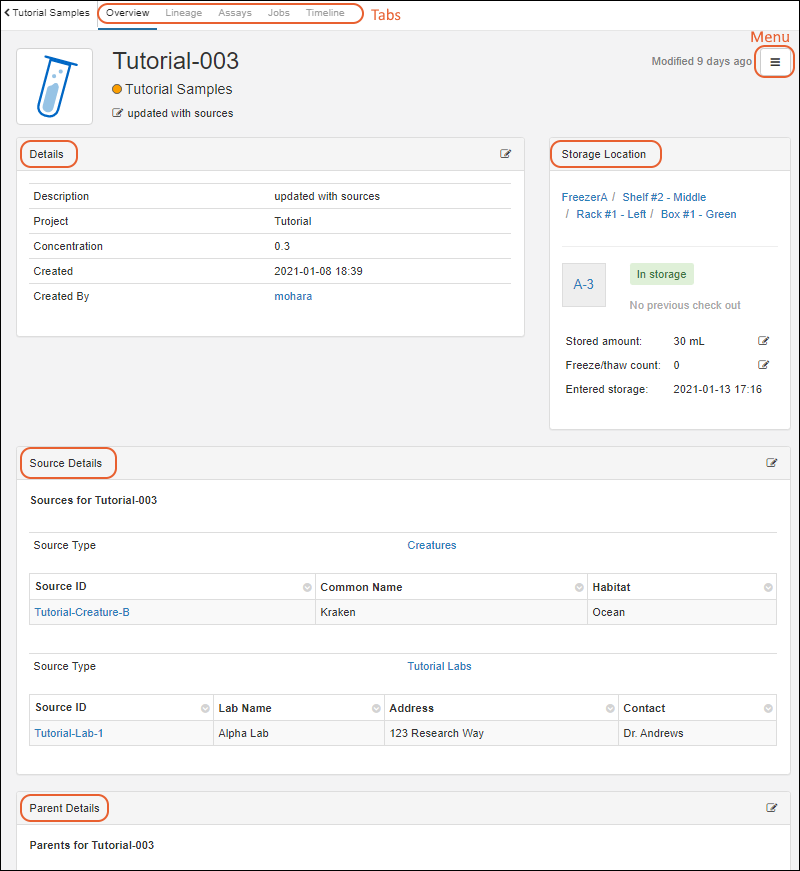This screenshot has width=800, height=871.
Task: Click the edit icon beside 'updated with sources'
Action: (118, 113)
